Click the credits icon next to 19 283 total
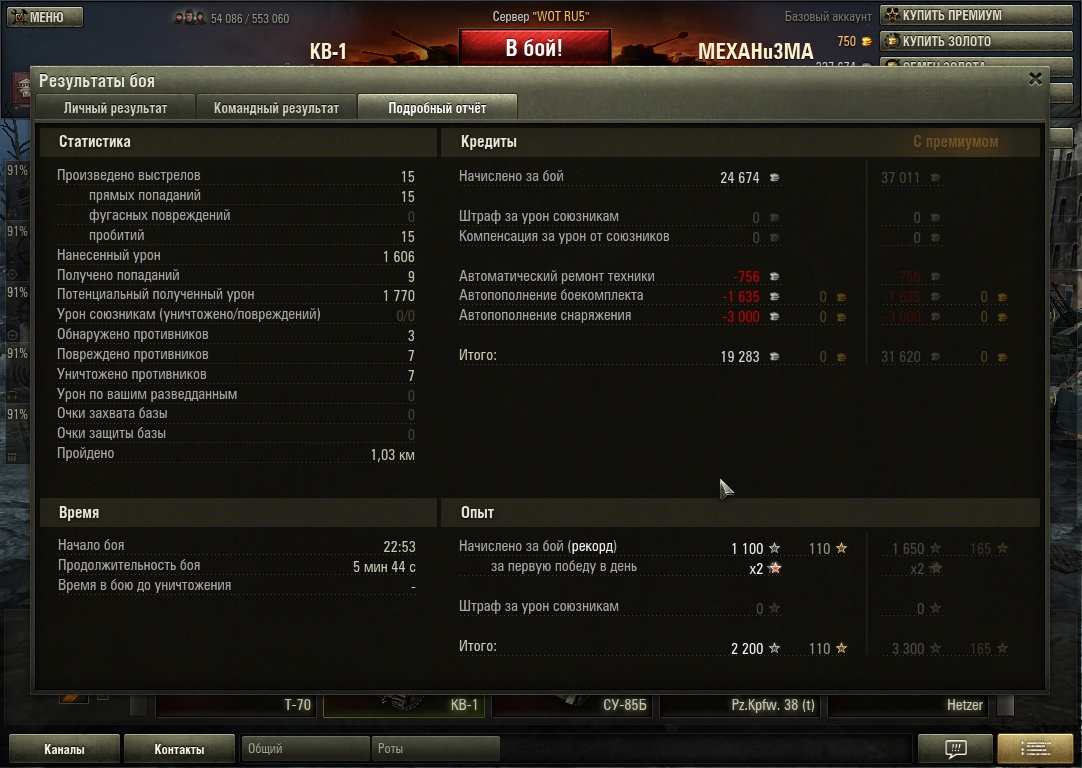 click(774, 357)
